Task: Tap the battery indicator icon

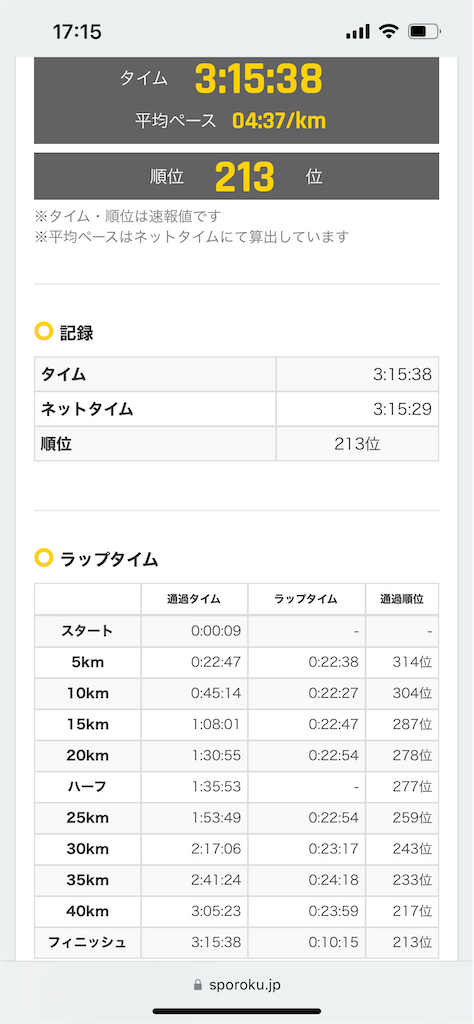Action: pyautogui.click(x=423, y=32)
